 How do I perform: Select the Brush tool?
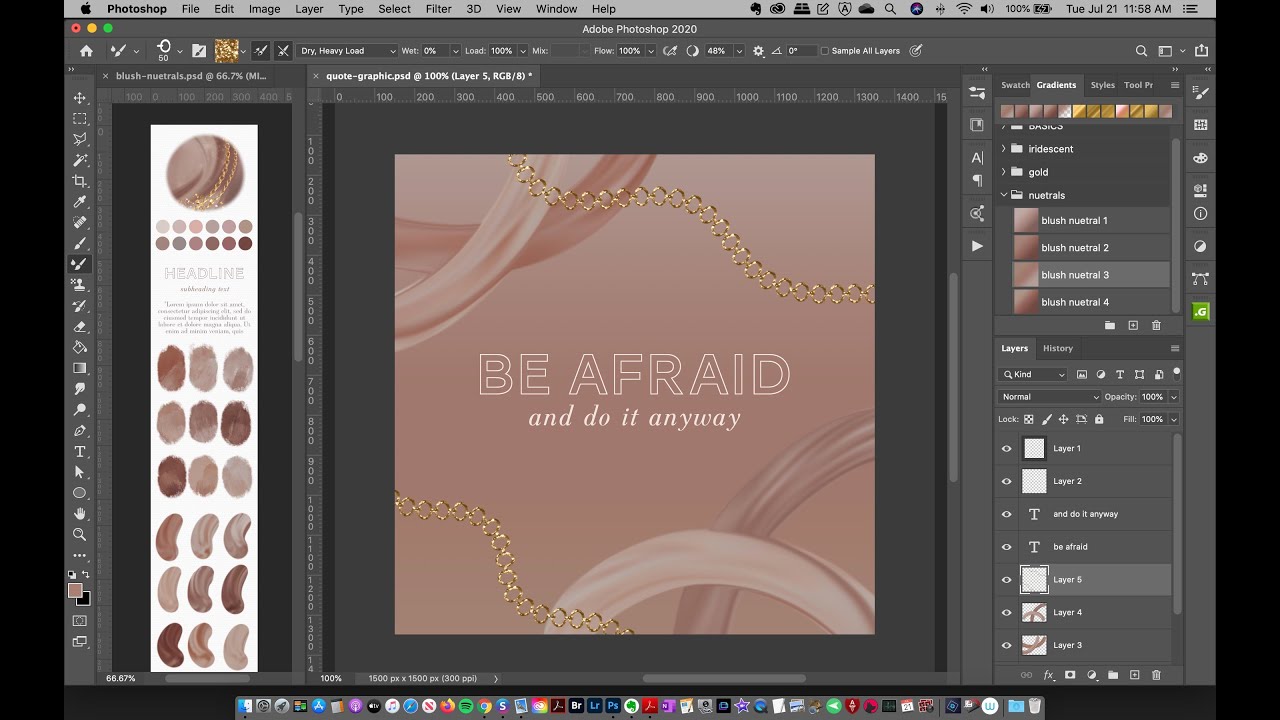[x=80, y=243]
